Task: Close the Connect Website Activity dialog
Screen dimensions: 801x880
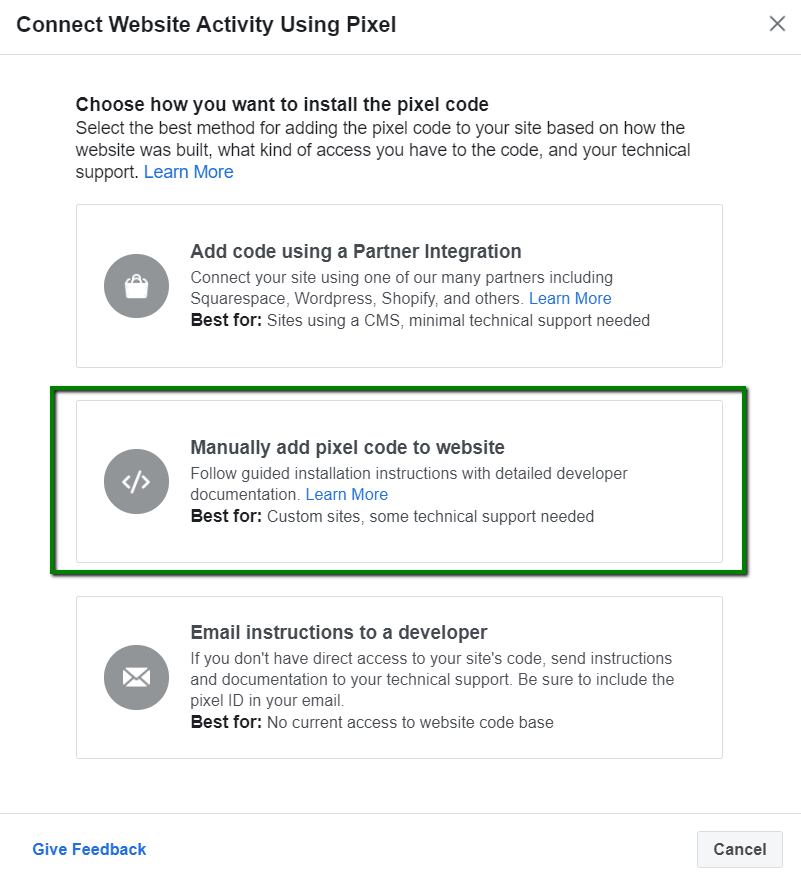Action: coord(777,24)
